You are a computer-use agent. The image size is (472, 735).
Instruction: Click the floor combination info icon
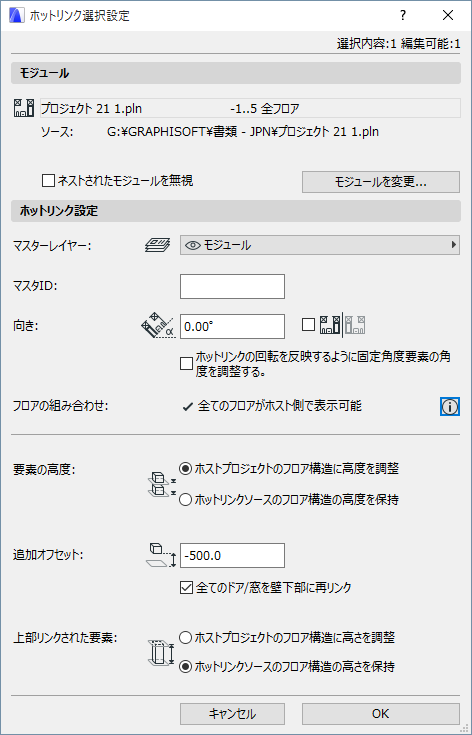[x=450, y=407]
